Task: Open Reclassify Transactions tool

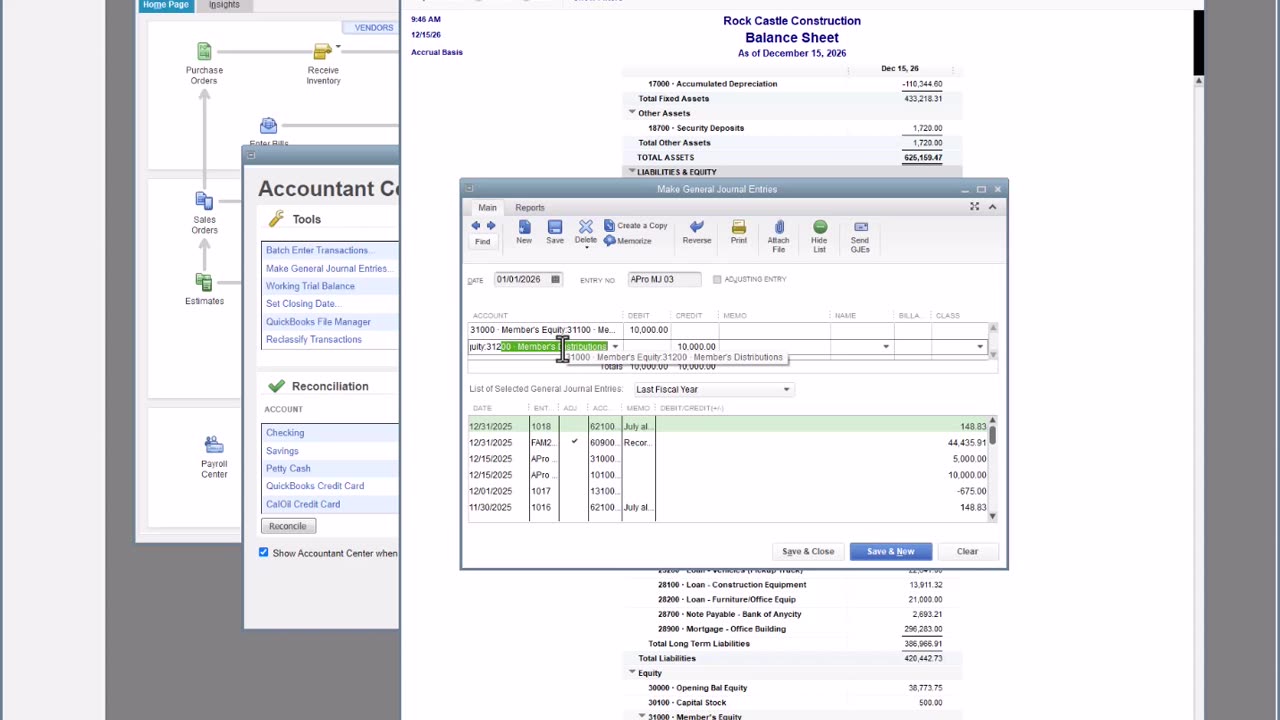Action: pos(314,339)
